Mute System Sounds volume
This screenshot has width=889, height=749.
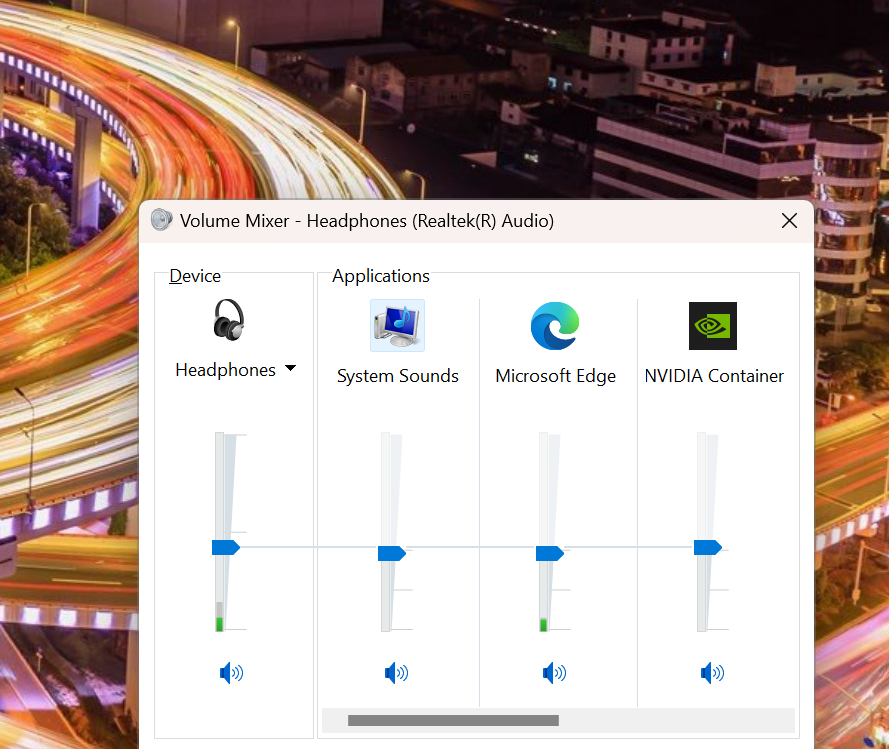[x=396, y=673]
